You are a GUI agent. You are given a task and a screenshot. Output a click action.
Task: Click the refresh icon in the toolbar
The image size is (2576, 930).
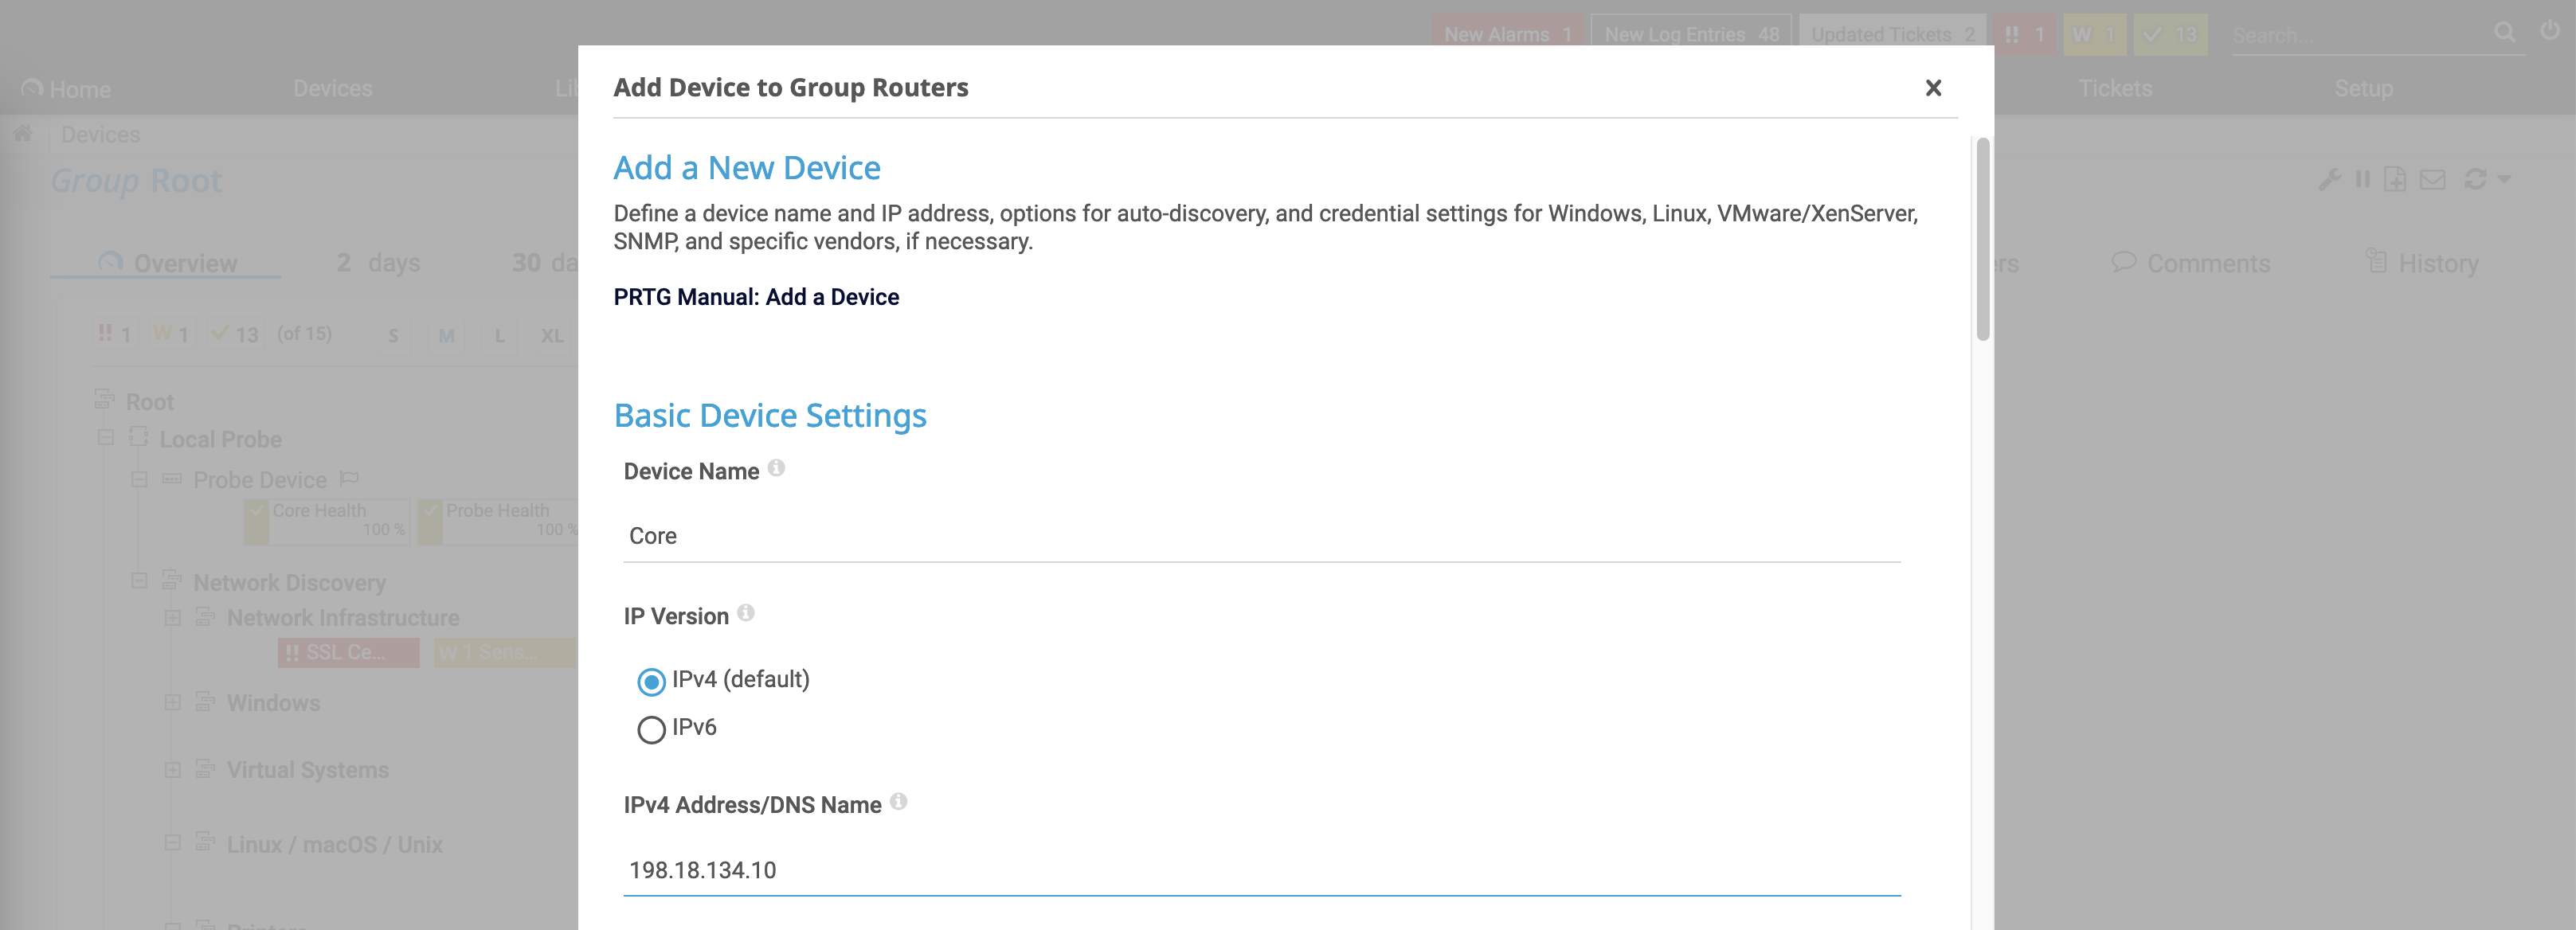(2475, 180)
